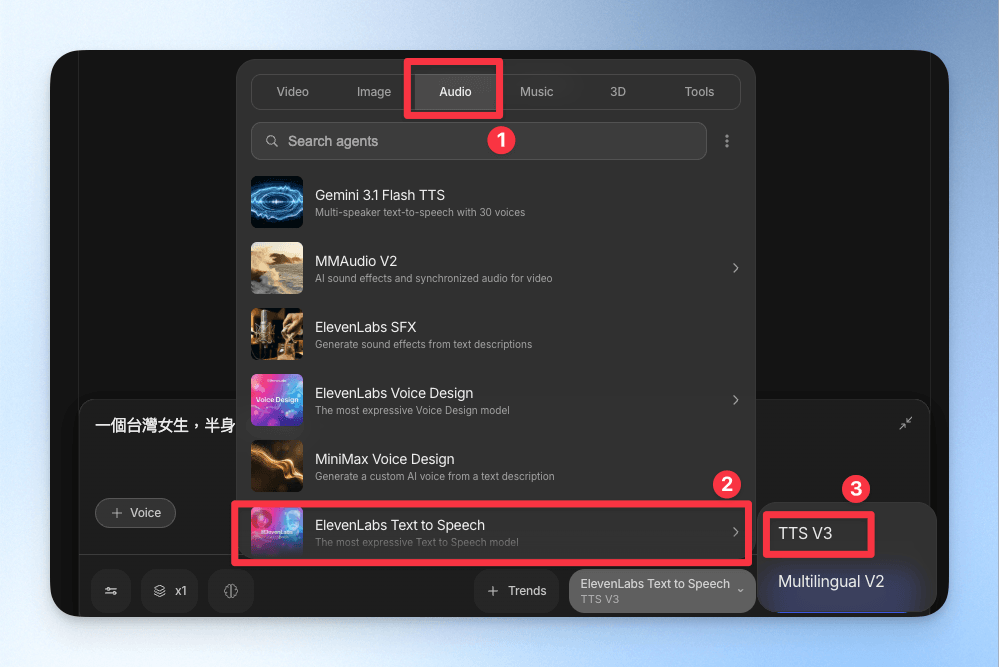The height and width of the screenshot is (667, 999).
Task: Switch to the Tools tab
Action: (699, 92)
